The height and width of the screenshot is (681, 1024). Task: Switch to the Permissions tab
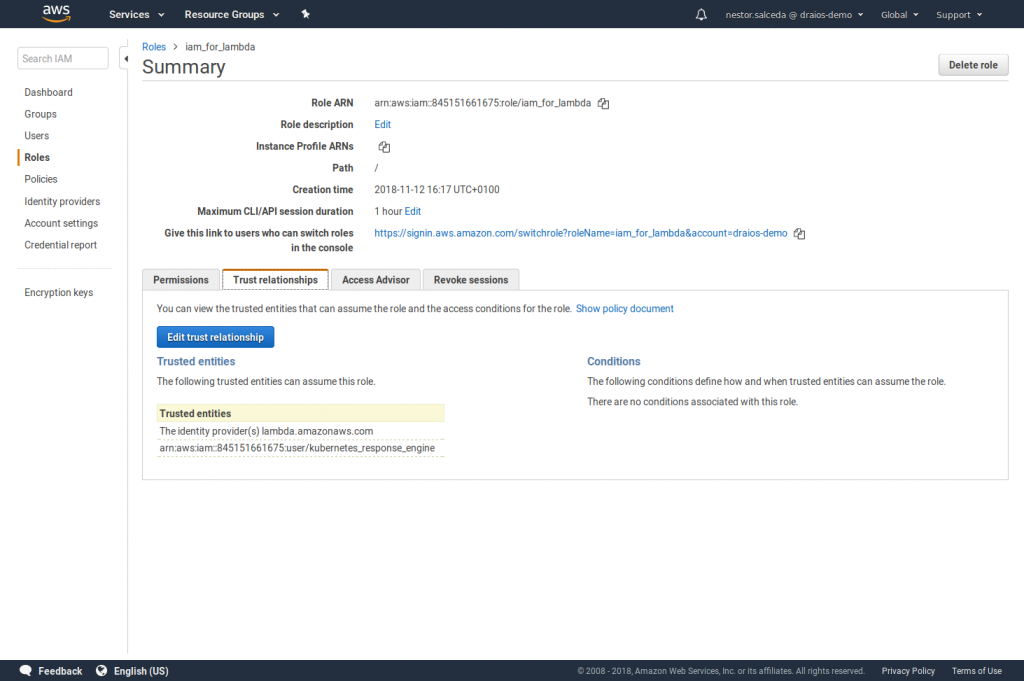pos(180,279)
